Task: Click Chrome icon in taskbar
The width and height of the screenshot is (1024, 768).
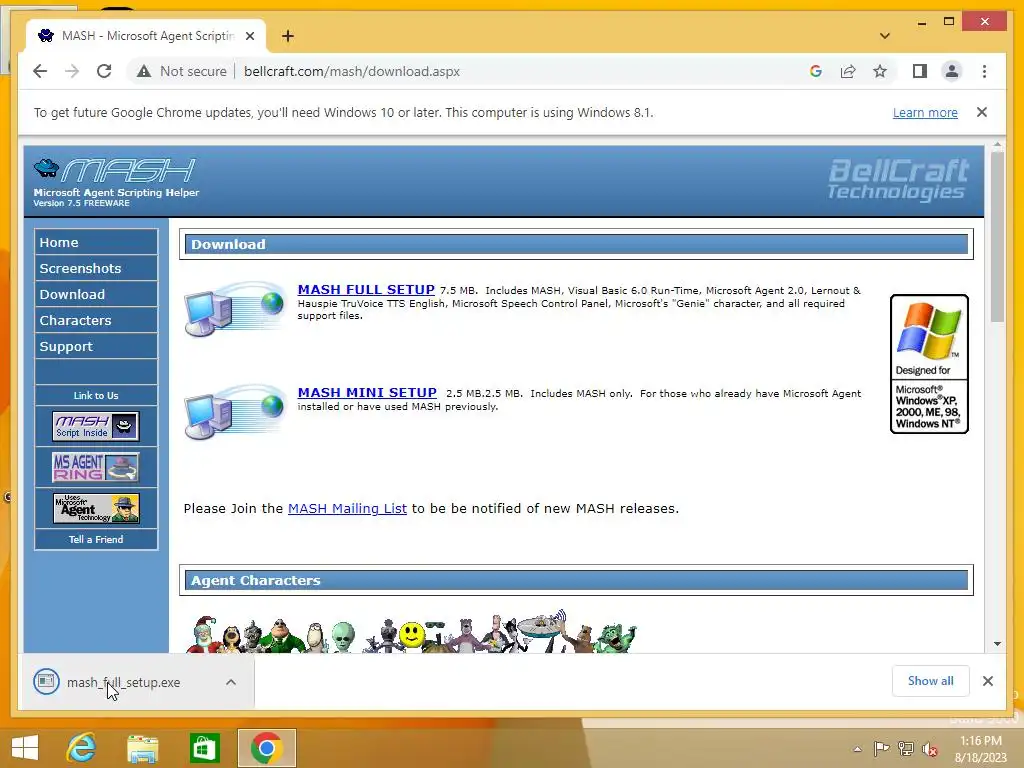Action: tap(266, 748)
